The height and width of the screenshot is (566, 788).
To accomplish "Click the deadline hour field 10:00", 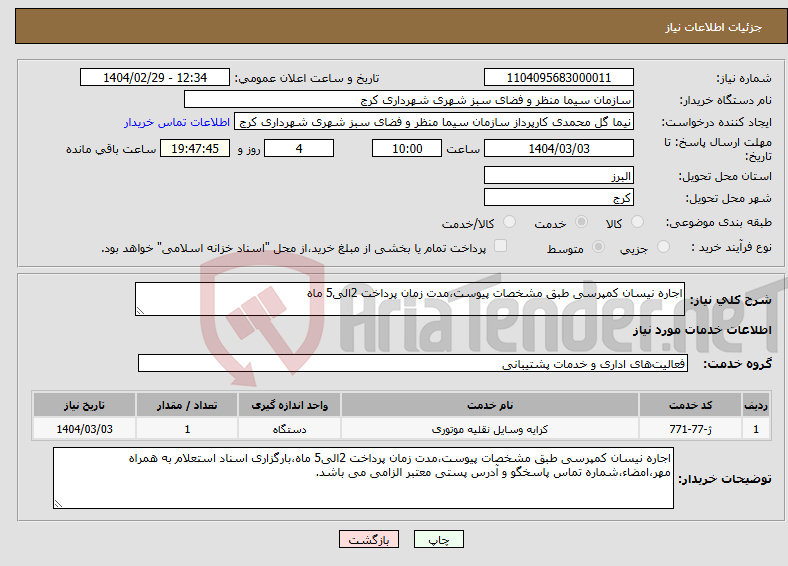I will [407, 148].
